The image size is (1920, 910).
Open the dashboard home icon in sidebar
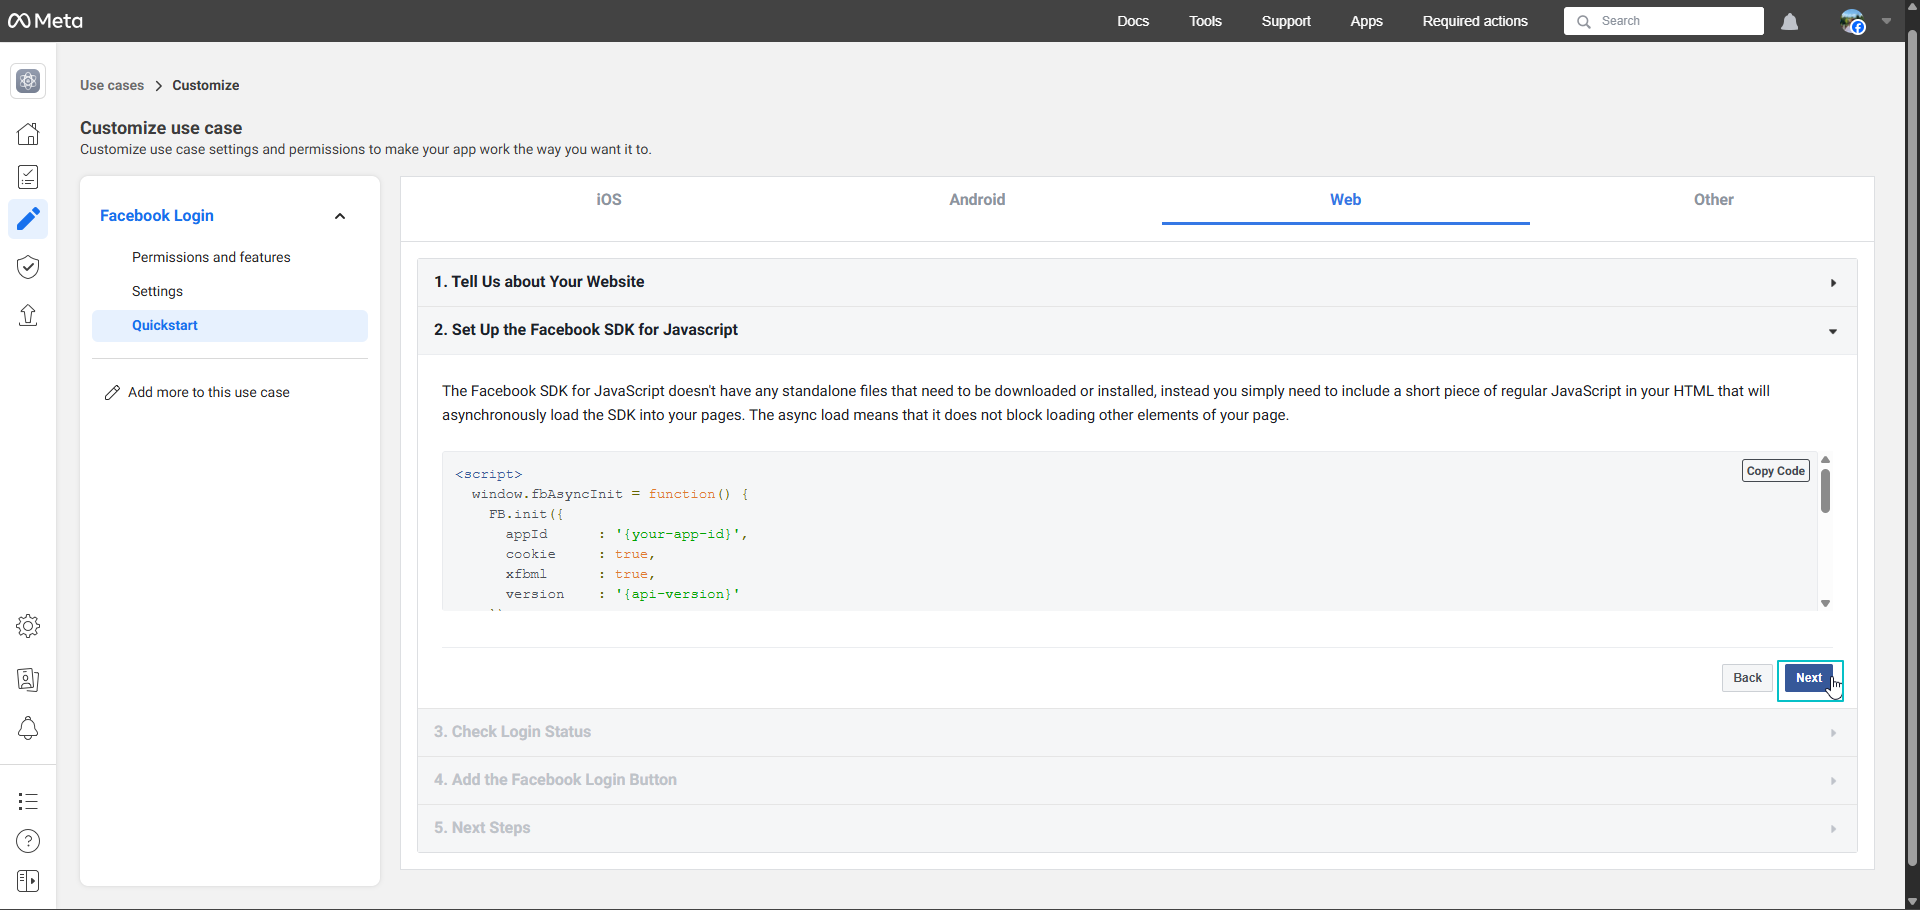pyautogui.click(x=28, y=134)
